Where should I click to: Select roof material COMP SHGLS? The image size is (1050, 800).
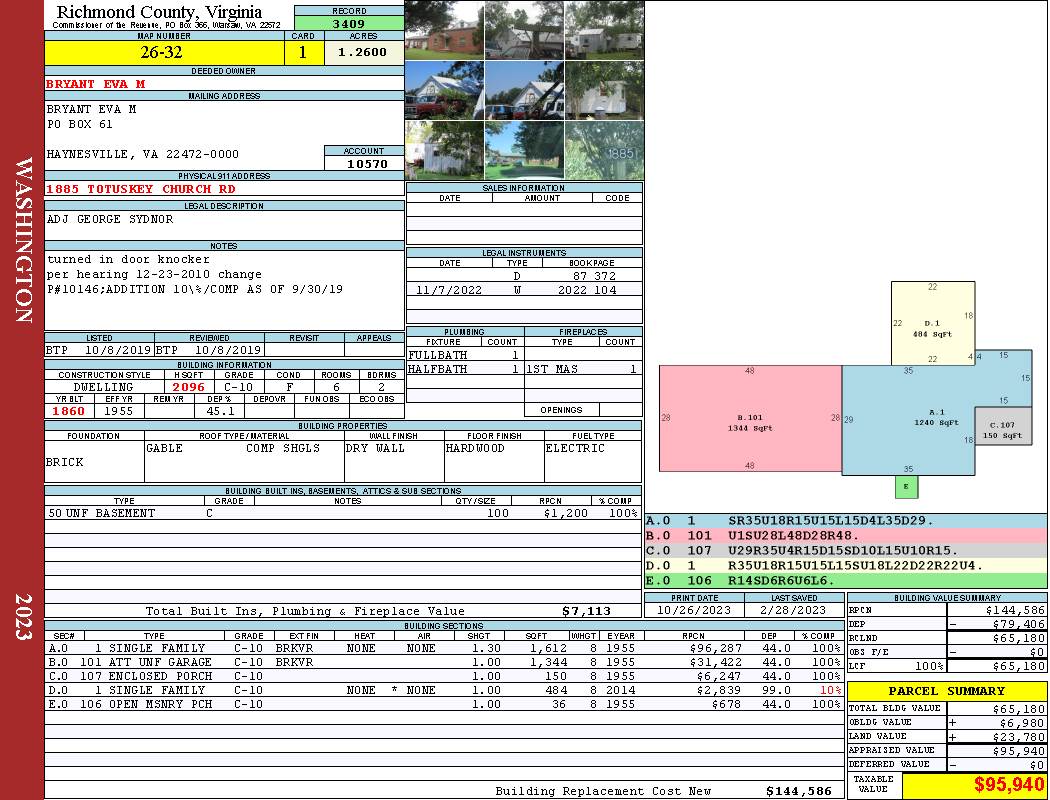point(283,448)
